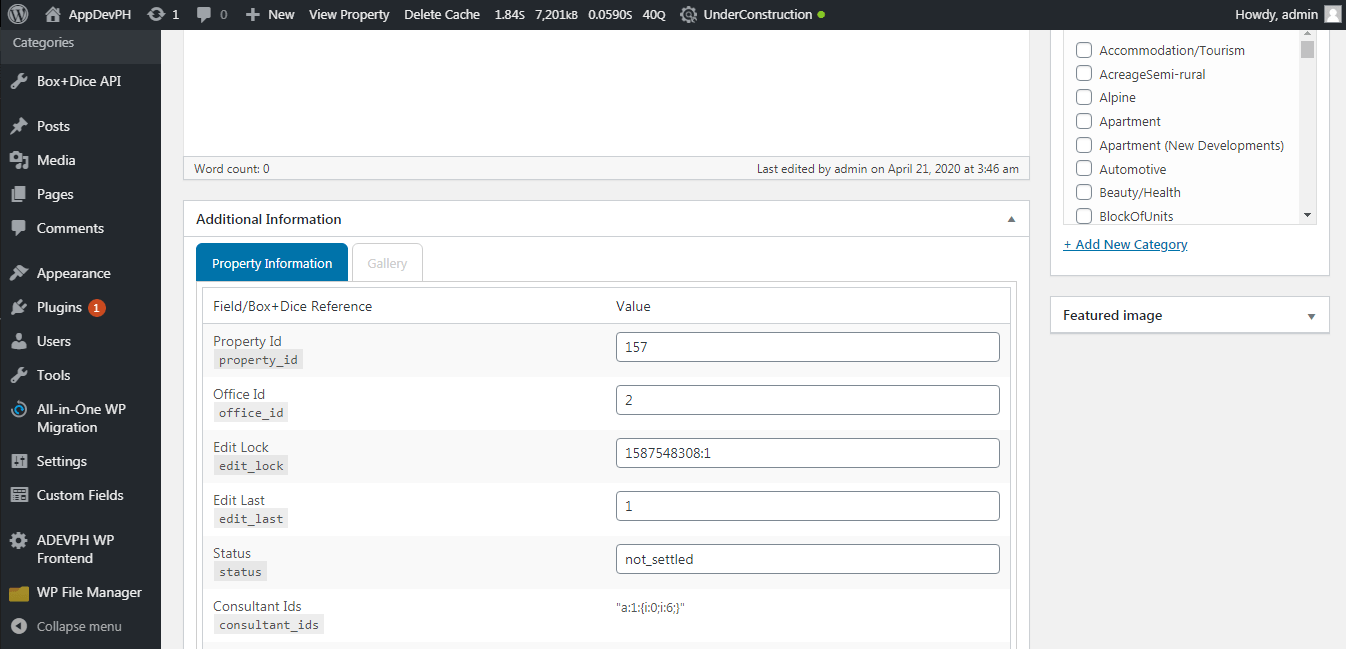Click the admin avatar icon

tap(1332, 14)
